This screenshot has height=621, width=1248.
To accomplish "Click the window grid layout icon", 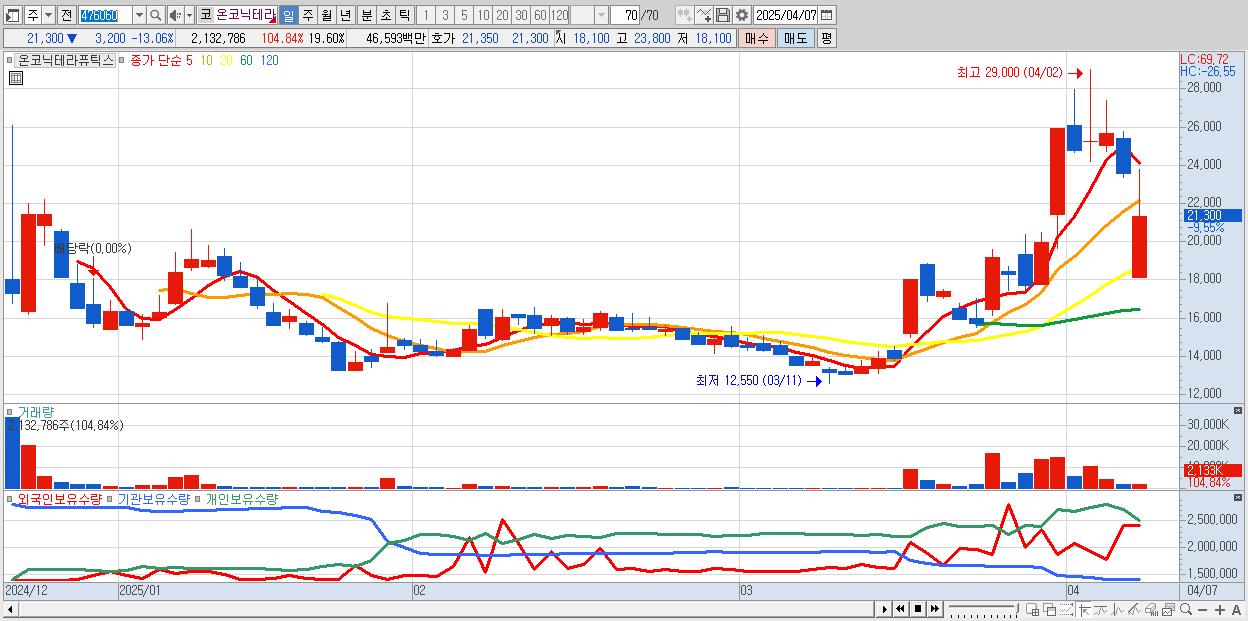I will pyautogui.click(x=1033, y=609).
